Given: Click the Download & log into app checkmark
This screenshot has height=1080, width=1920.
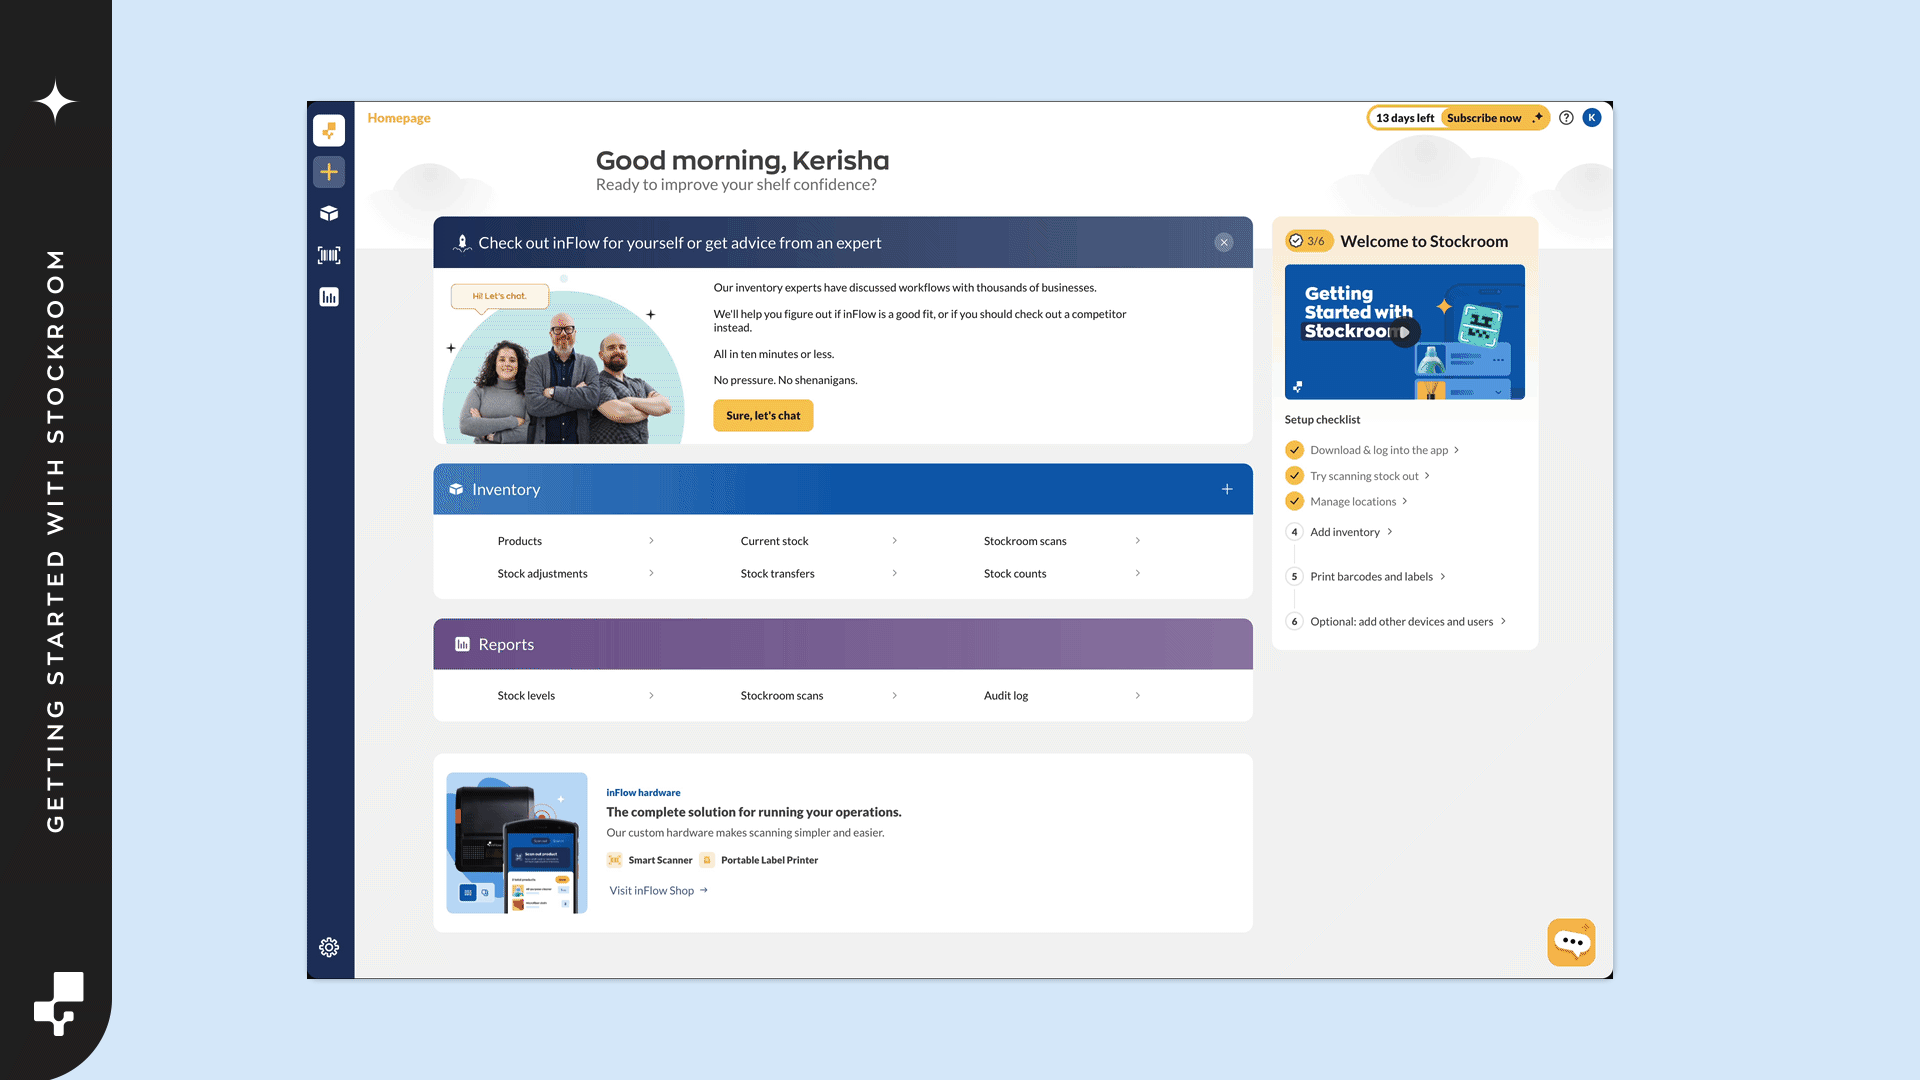Looking at the screenshot, I should pos(1294,450).
